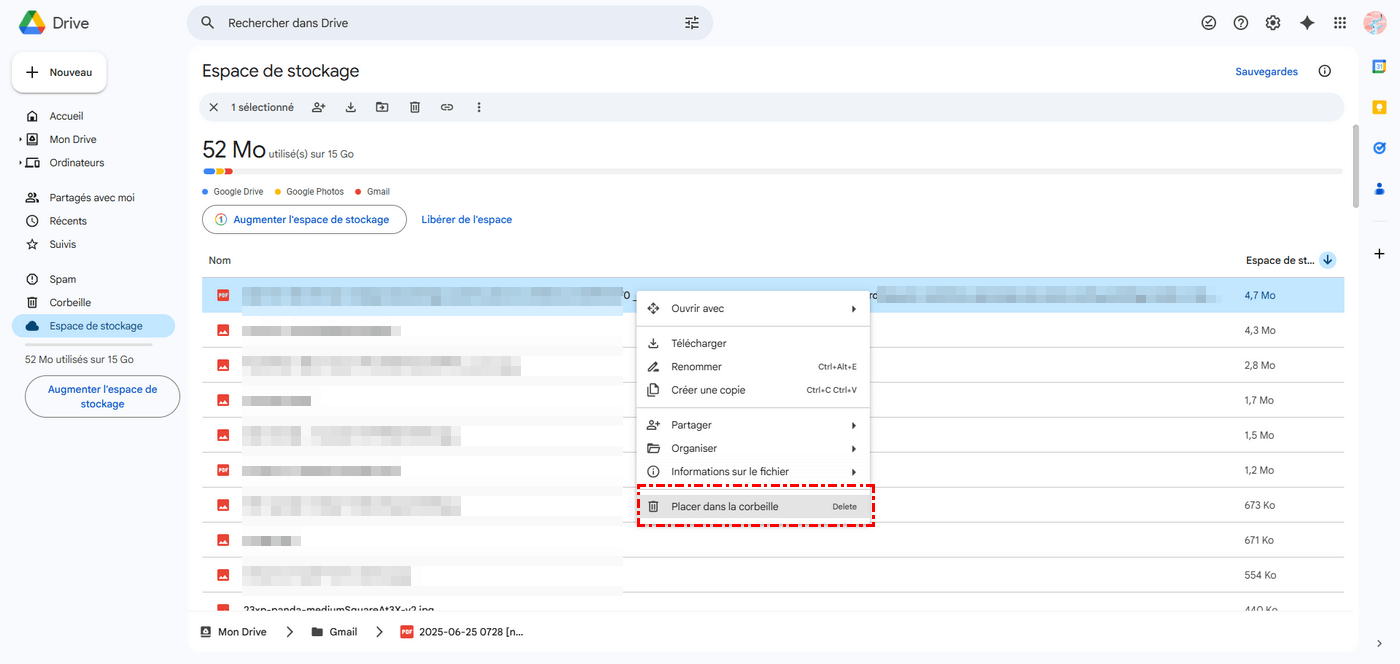The height and width of the screenshot is (664, 1400).
Task: Choose Créer une copie in the menu
Action: (x=753, y=390)
